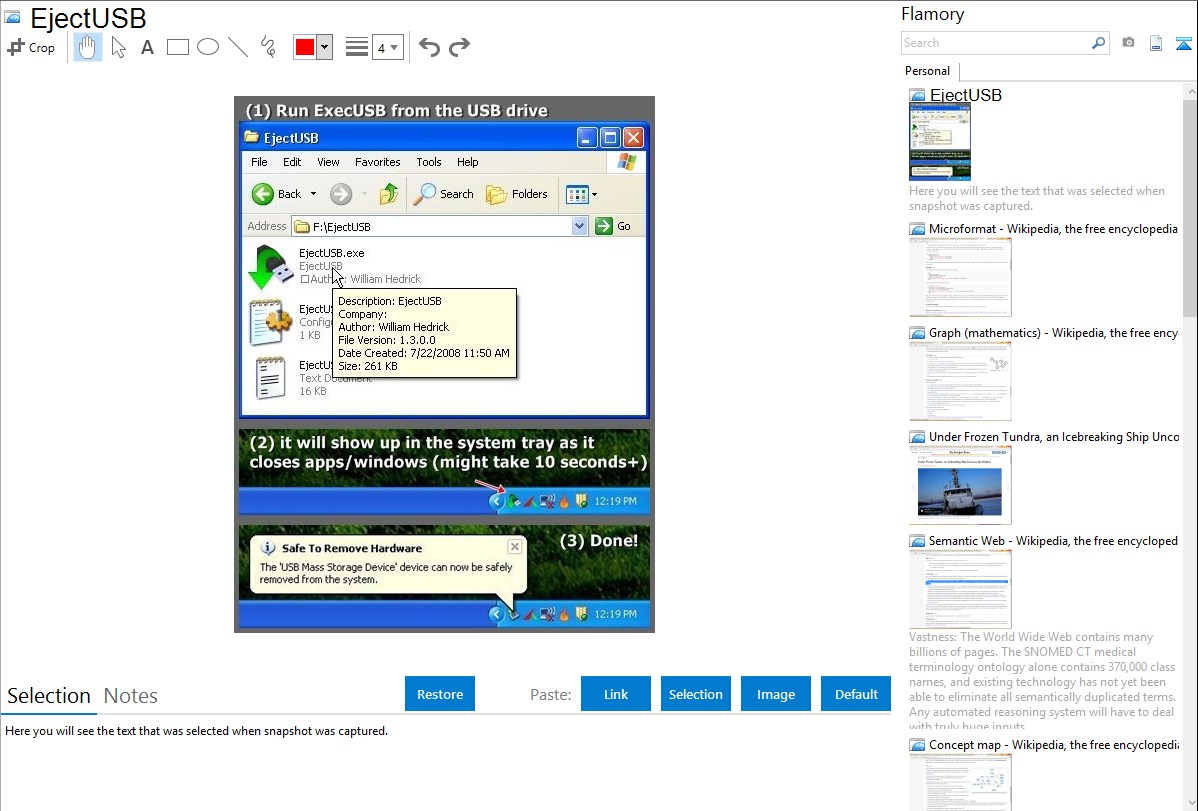
Task: Choose the arrow pointer selection tool
Action: (118, 47)
